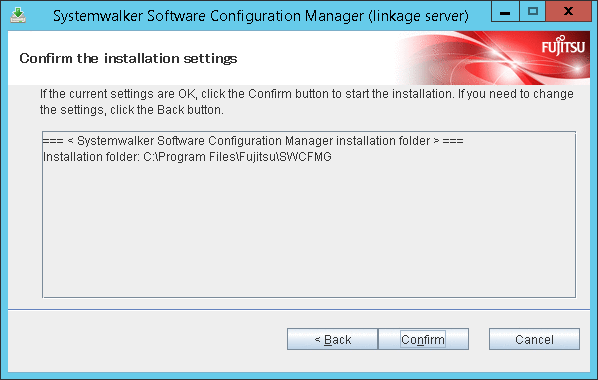Viewport: 598px width, 380px height.
Task: Click the word 'Systemwalker' in the title bar
Action: click(x=98, y=16)
